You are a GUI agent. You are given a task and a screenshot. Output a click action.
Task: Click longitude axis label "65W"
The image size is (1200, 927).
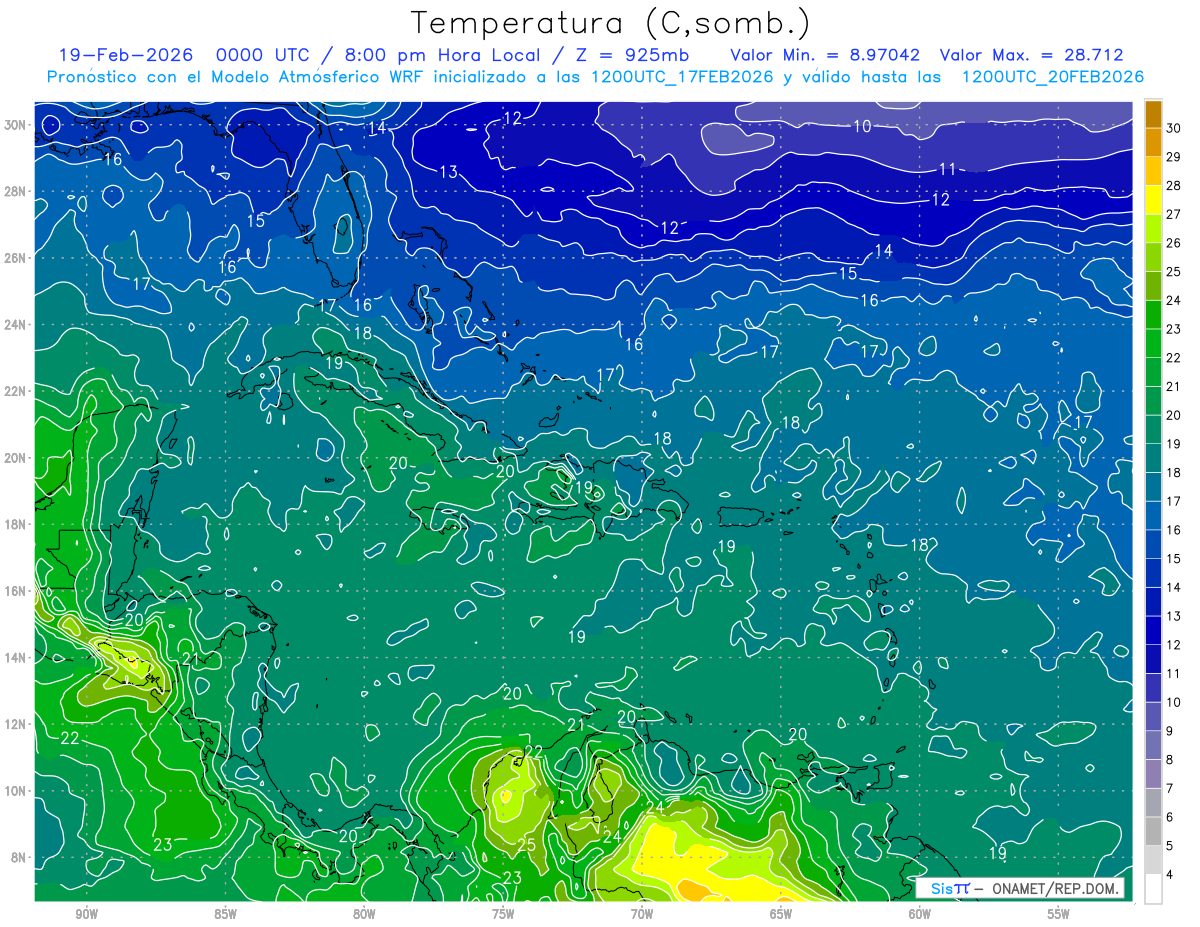781,914
